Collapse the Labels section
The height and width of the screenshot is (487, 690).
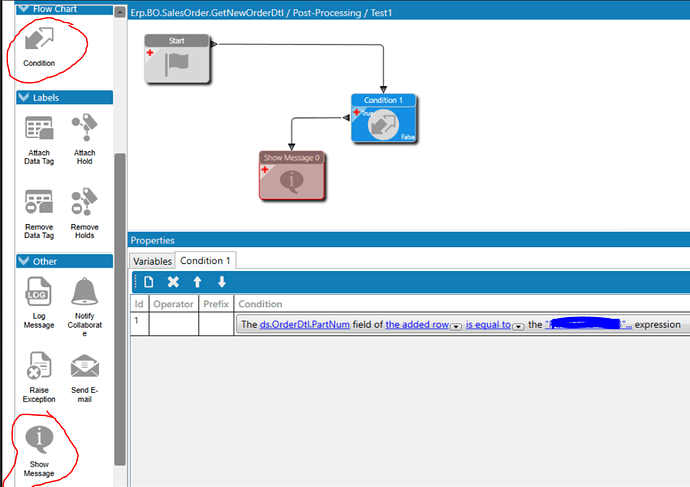pyautogui.click(x=24, y=97)
